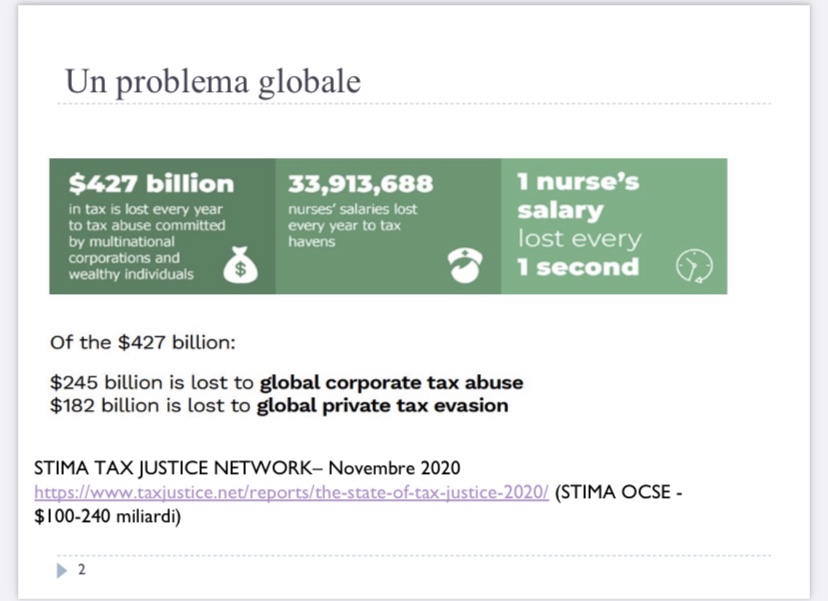Click the nurse head icon
This screenshot has height=601, width=828.
[465, 266]
